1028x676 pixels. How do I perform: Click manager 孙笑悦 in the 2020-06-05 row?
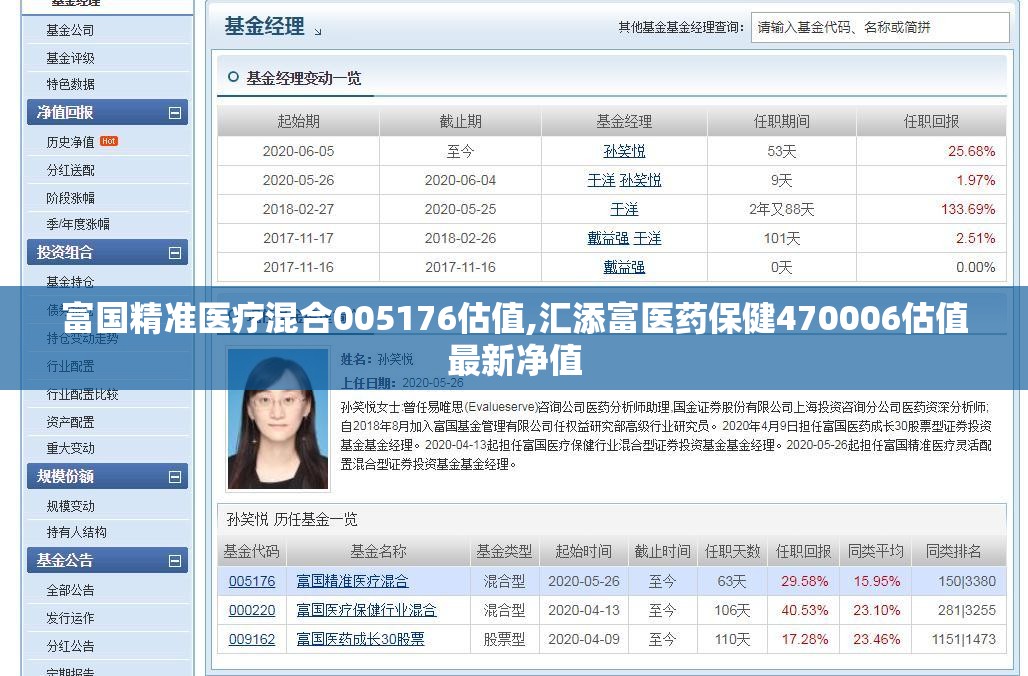click(624, 151)
